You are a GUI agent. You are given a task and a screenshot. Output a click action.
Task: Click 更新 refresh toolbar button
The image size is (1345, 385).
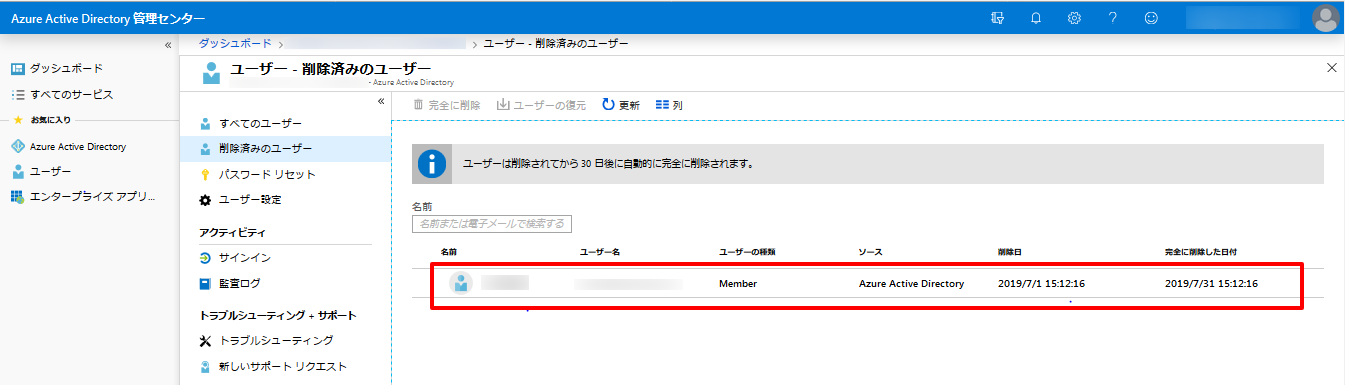[x=621, y=105]
